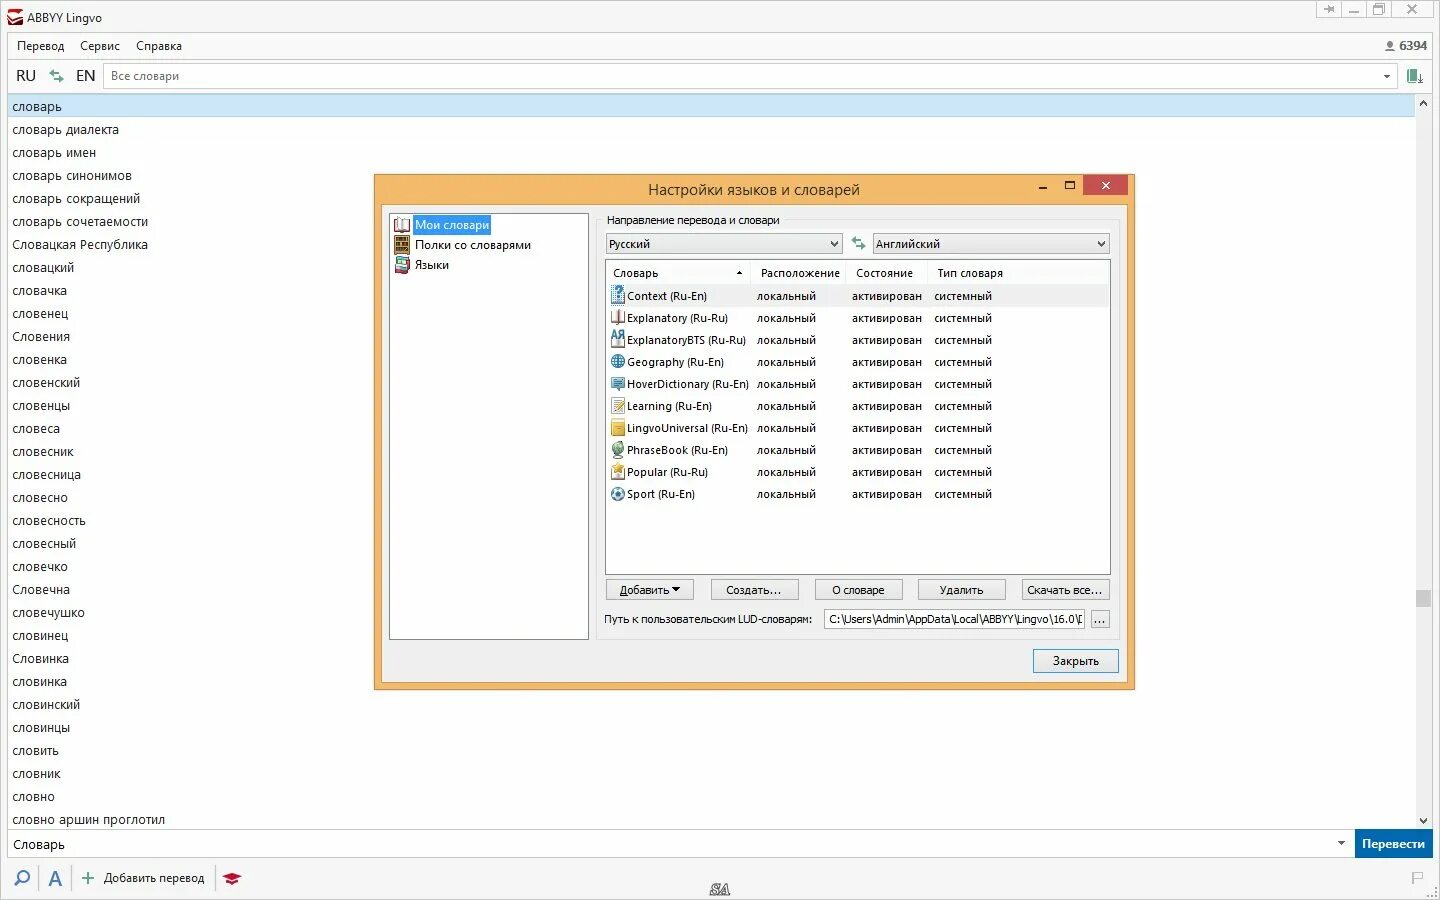Click the LingvoUniversal (Ru-En) dictionary icon
The image size is (1440, 900).
[x=618, y=427]
